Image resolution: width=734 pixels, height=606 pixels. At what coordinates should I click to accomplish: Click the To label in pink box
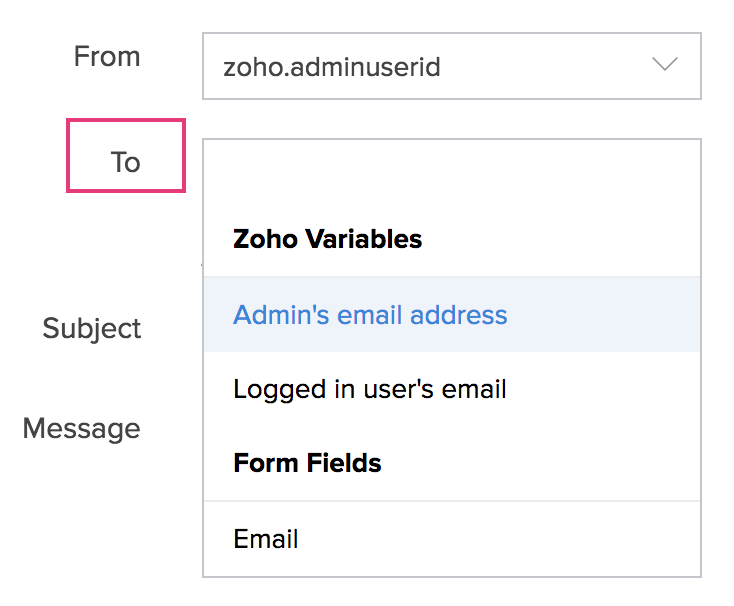[x=125, y=161]
